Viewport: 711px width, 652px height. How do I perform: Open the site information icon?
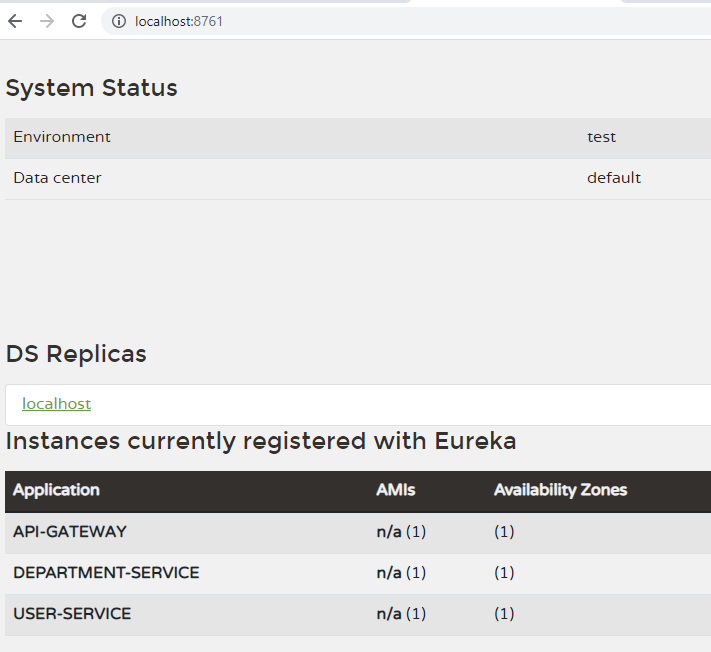click(x=119, y=21)
